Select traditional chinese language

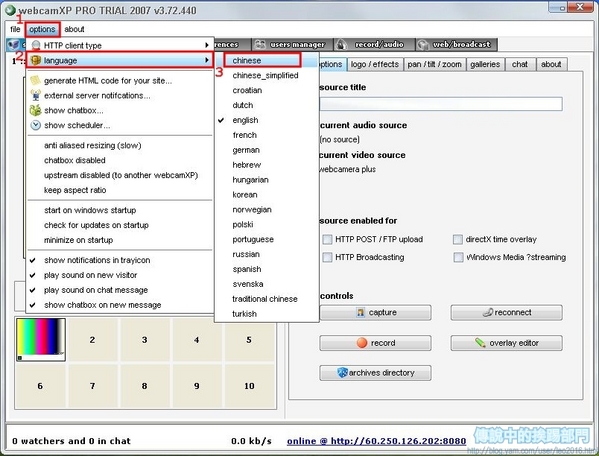[x=266, y=299]
